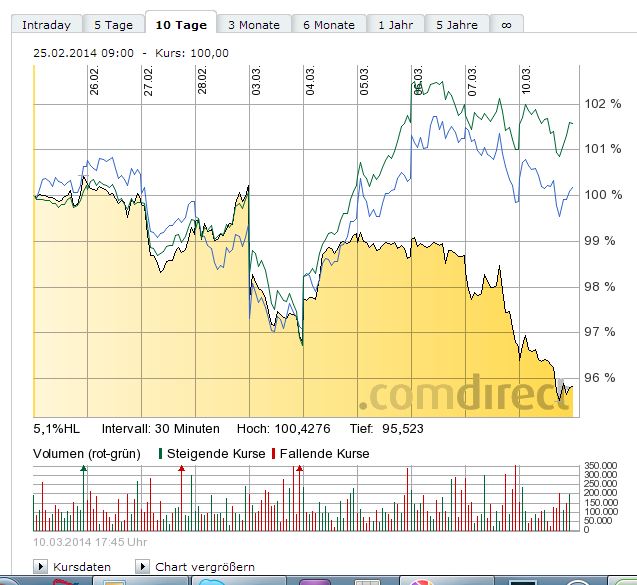Select the 5 Tage tab
Image resolution: width=637 pixels, height=585 pixels.
pos(112,25)
